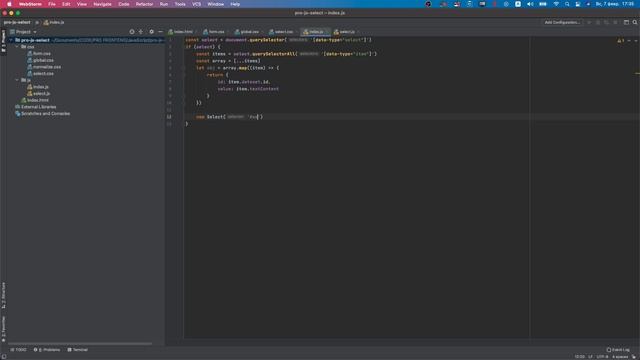Open the File menu
The width and height of the screenshot is (640, 360).
[x=52, y=4]
